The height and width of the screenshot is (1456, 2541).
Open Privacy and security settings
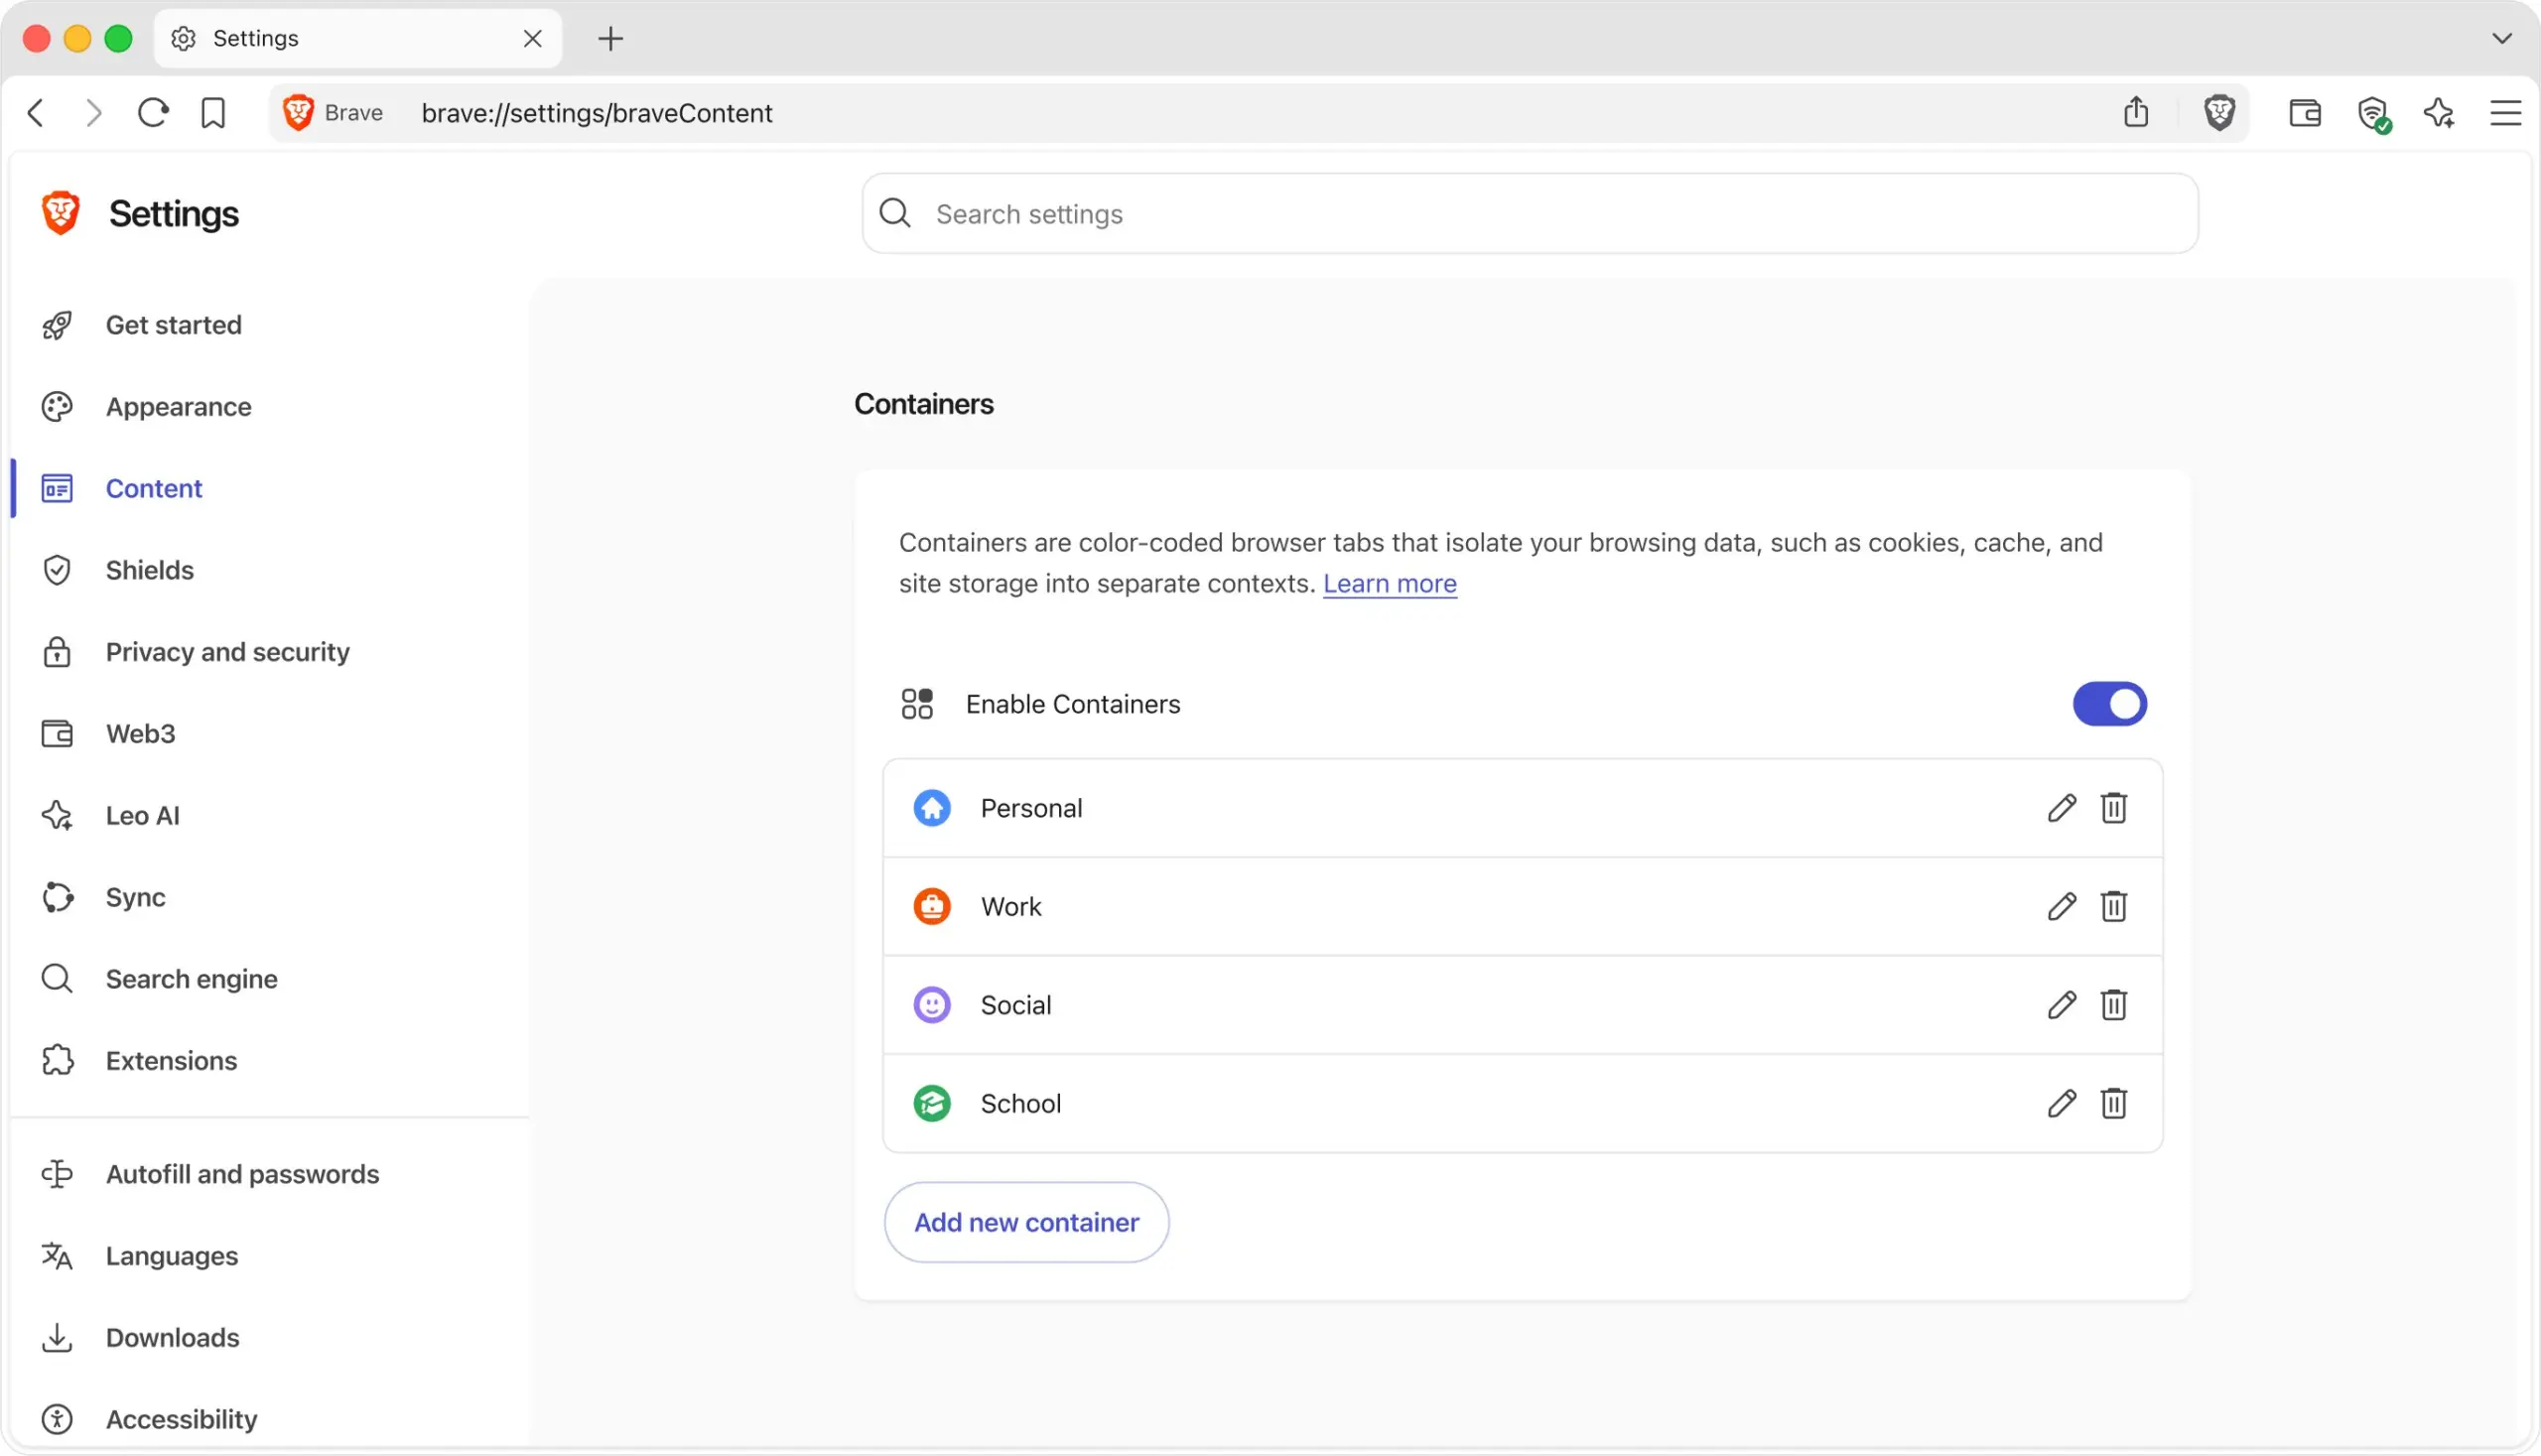(227, 652)
